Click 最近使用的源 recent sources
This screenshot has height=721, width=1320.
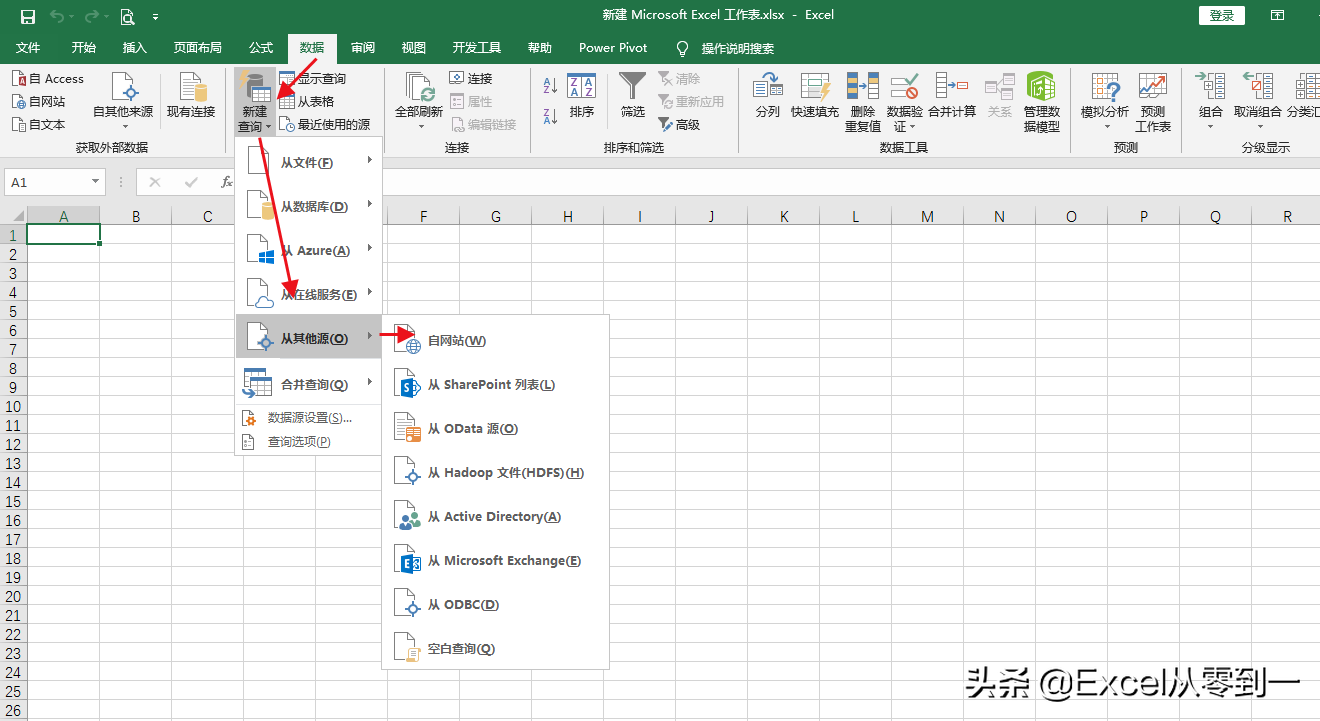pos(325,125)
